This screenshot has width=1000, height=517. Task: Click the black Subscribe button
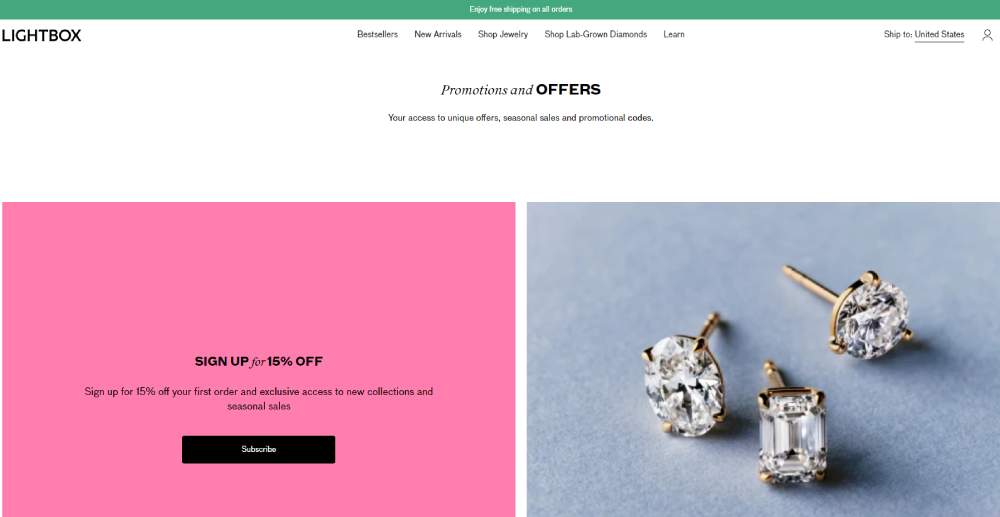258,449
